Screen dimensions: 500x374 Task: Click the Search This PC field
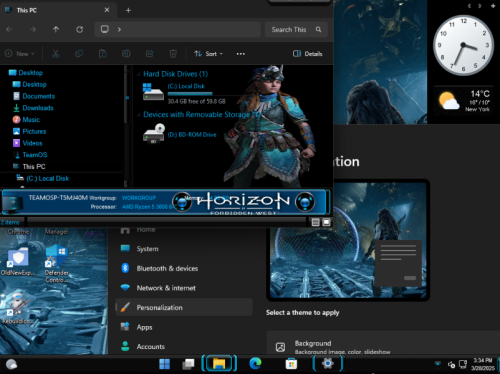pyautogui.click(x=296, y=30)
